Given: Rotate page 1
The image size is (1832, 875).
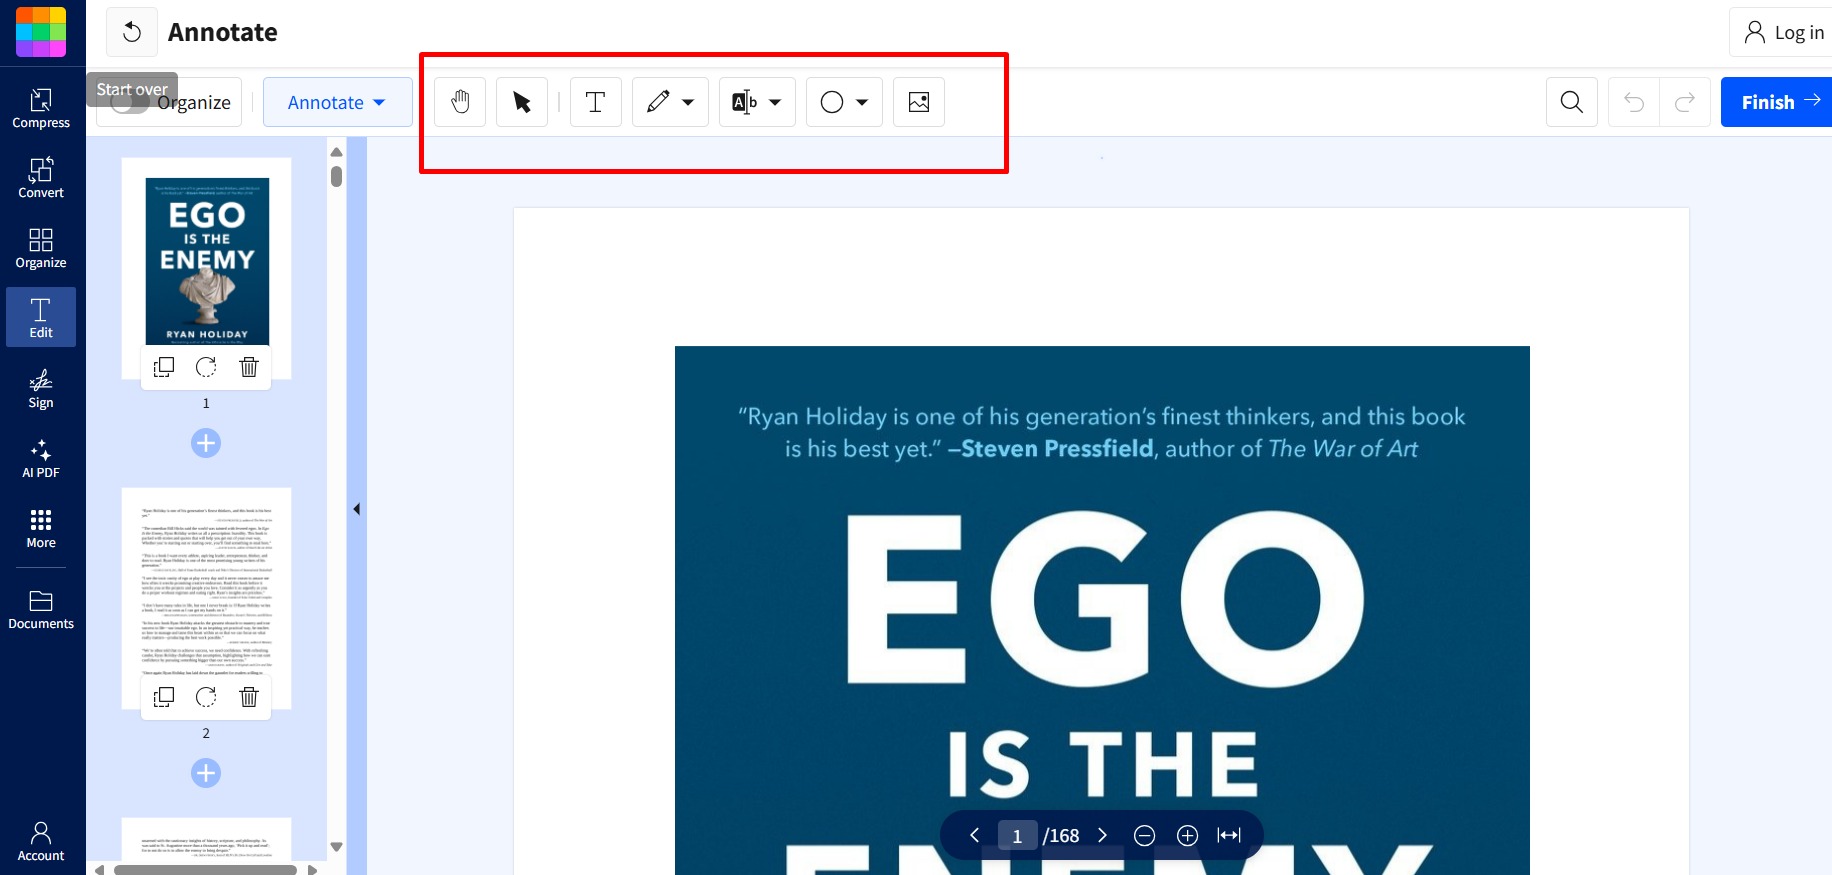Looking at the screenshot, I should [x=206, y=367].
